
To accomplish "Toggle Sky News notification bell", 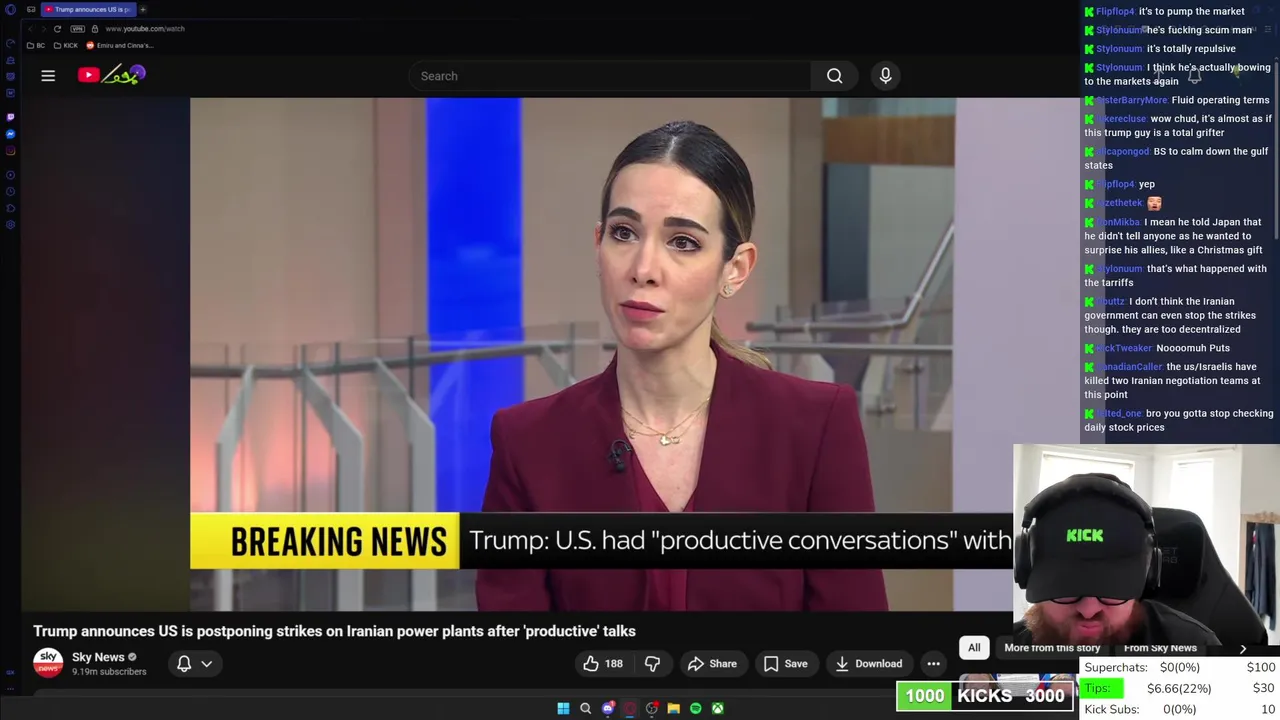I will [x=184, y=663].
